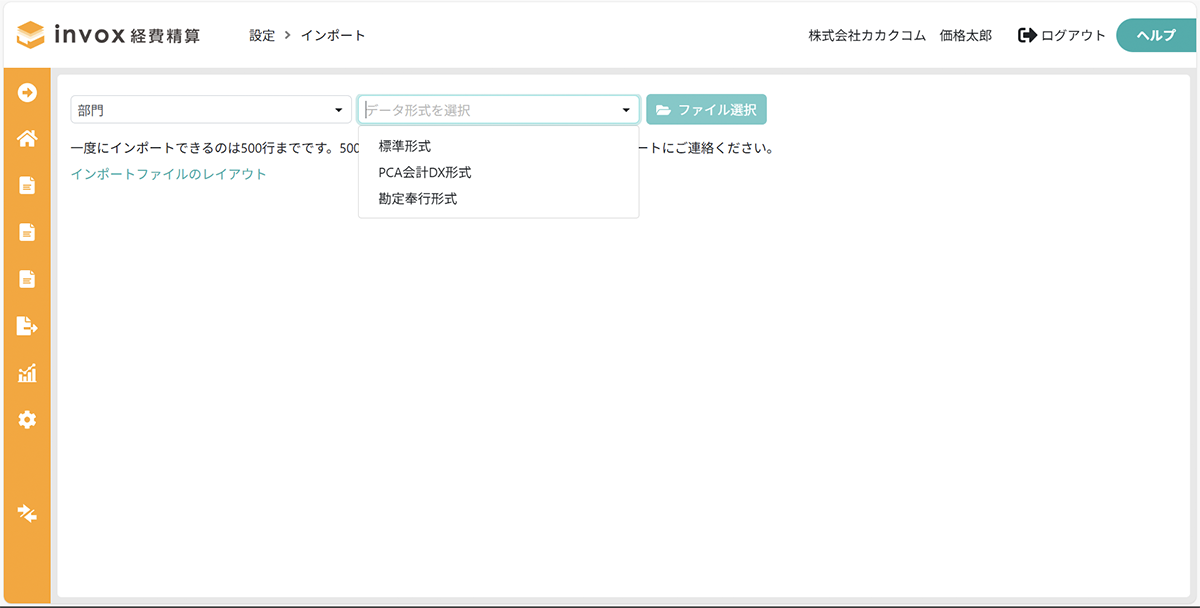Click the swap arrows icon in sidebar
The width and height of the screenshot is (1200, 608).
click(27, 514)
